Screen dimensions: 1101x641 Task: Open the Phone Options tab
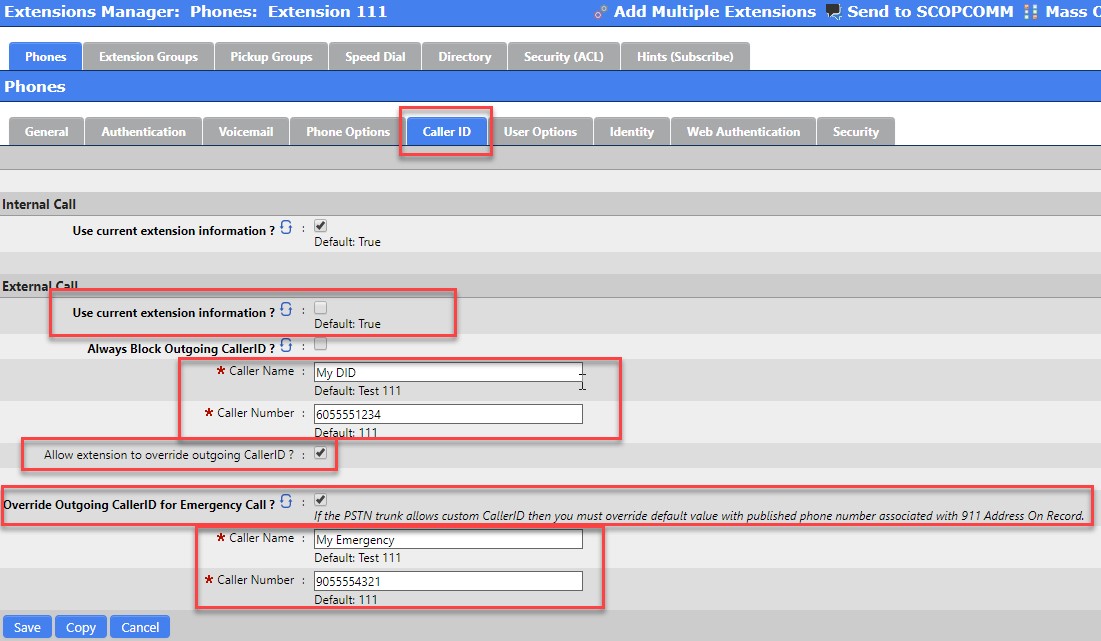(348, 132)
